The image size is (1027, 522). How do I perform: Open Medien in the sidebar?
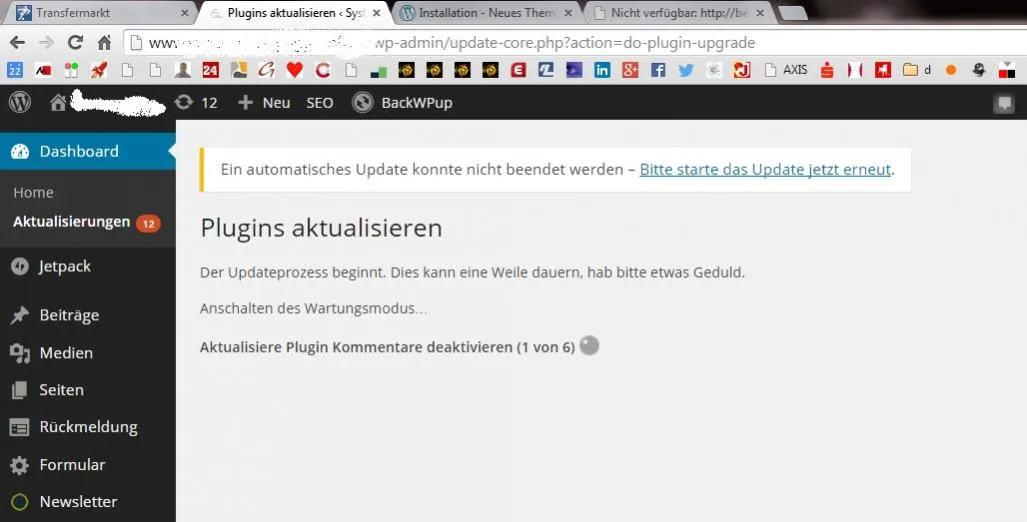tap(65, 352)
